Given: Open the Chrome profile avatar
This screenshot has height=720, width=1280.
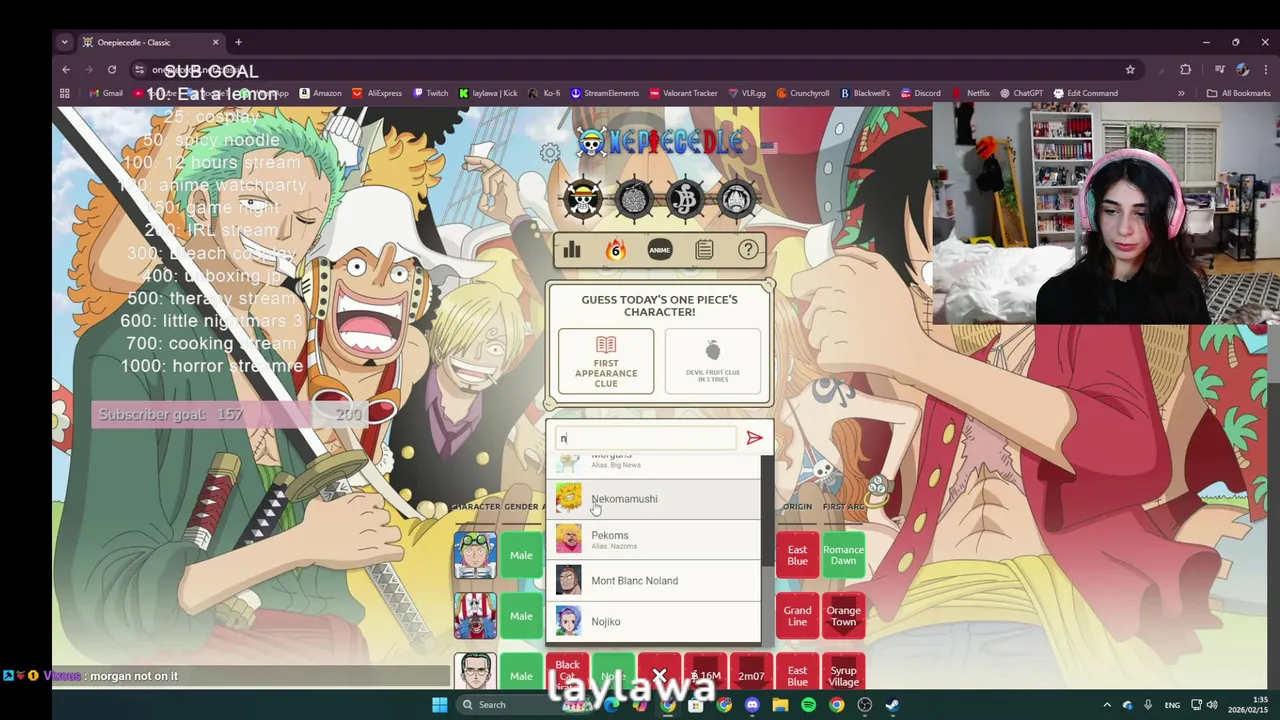Looking at the screenshot, I should 1242,69.
